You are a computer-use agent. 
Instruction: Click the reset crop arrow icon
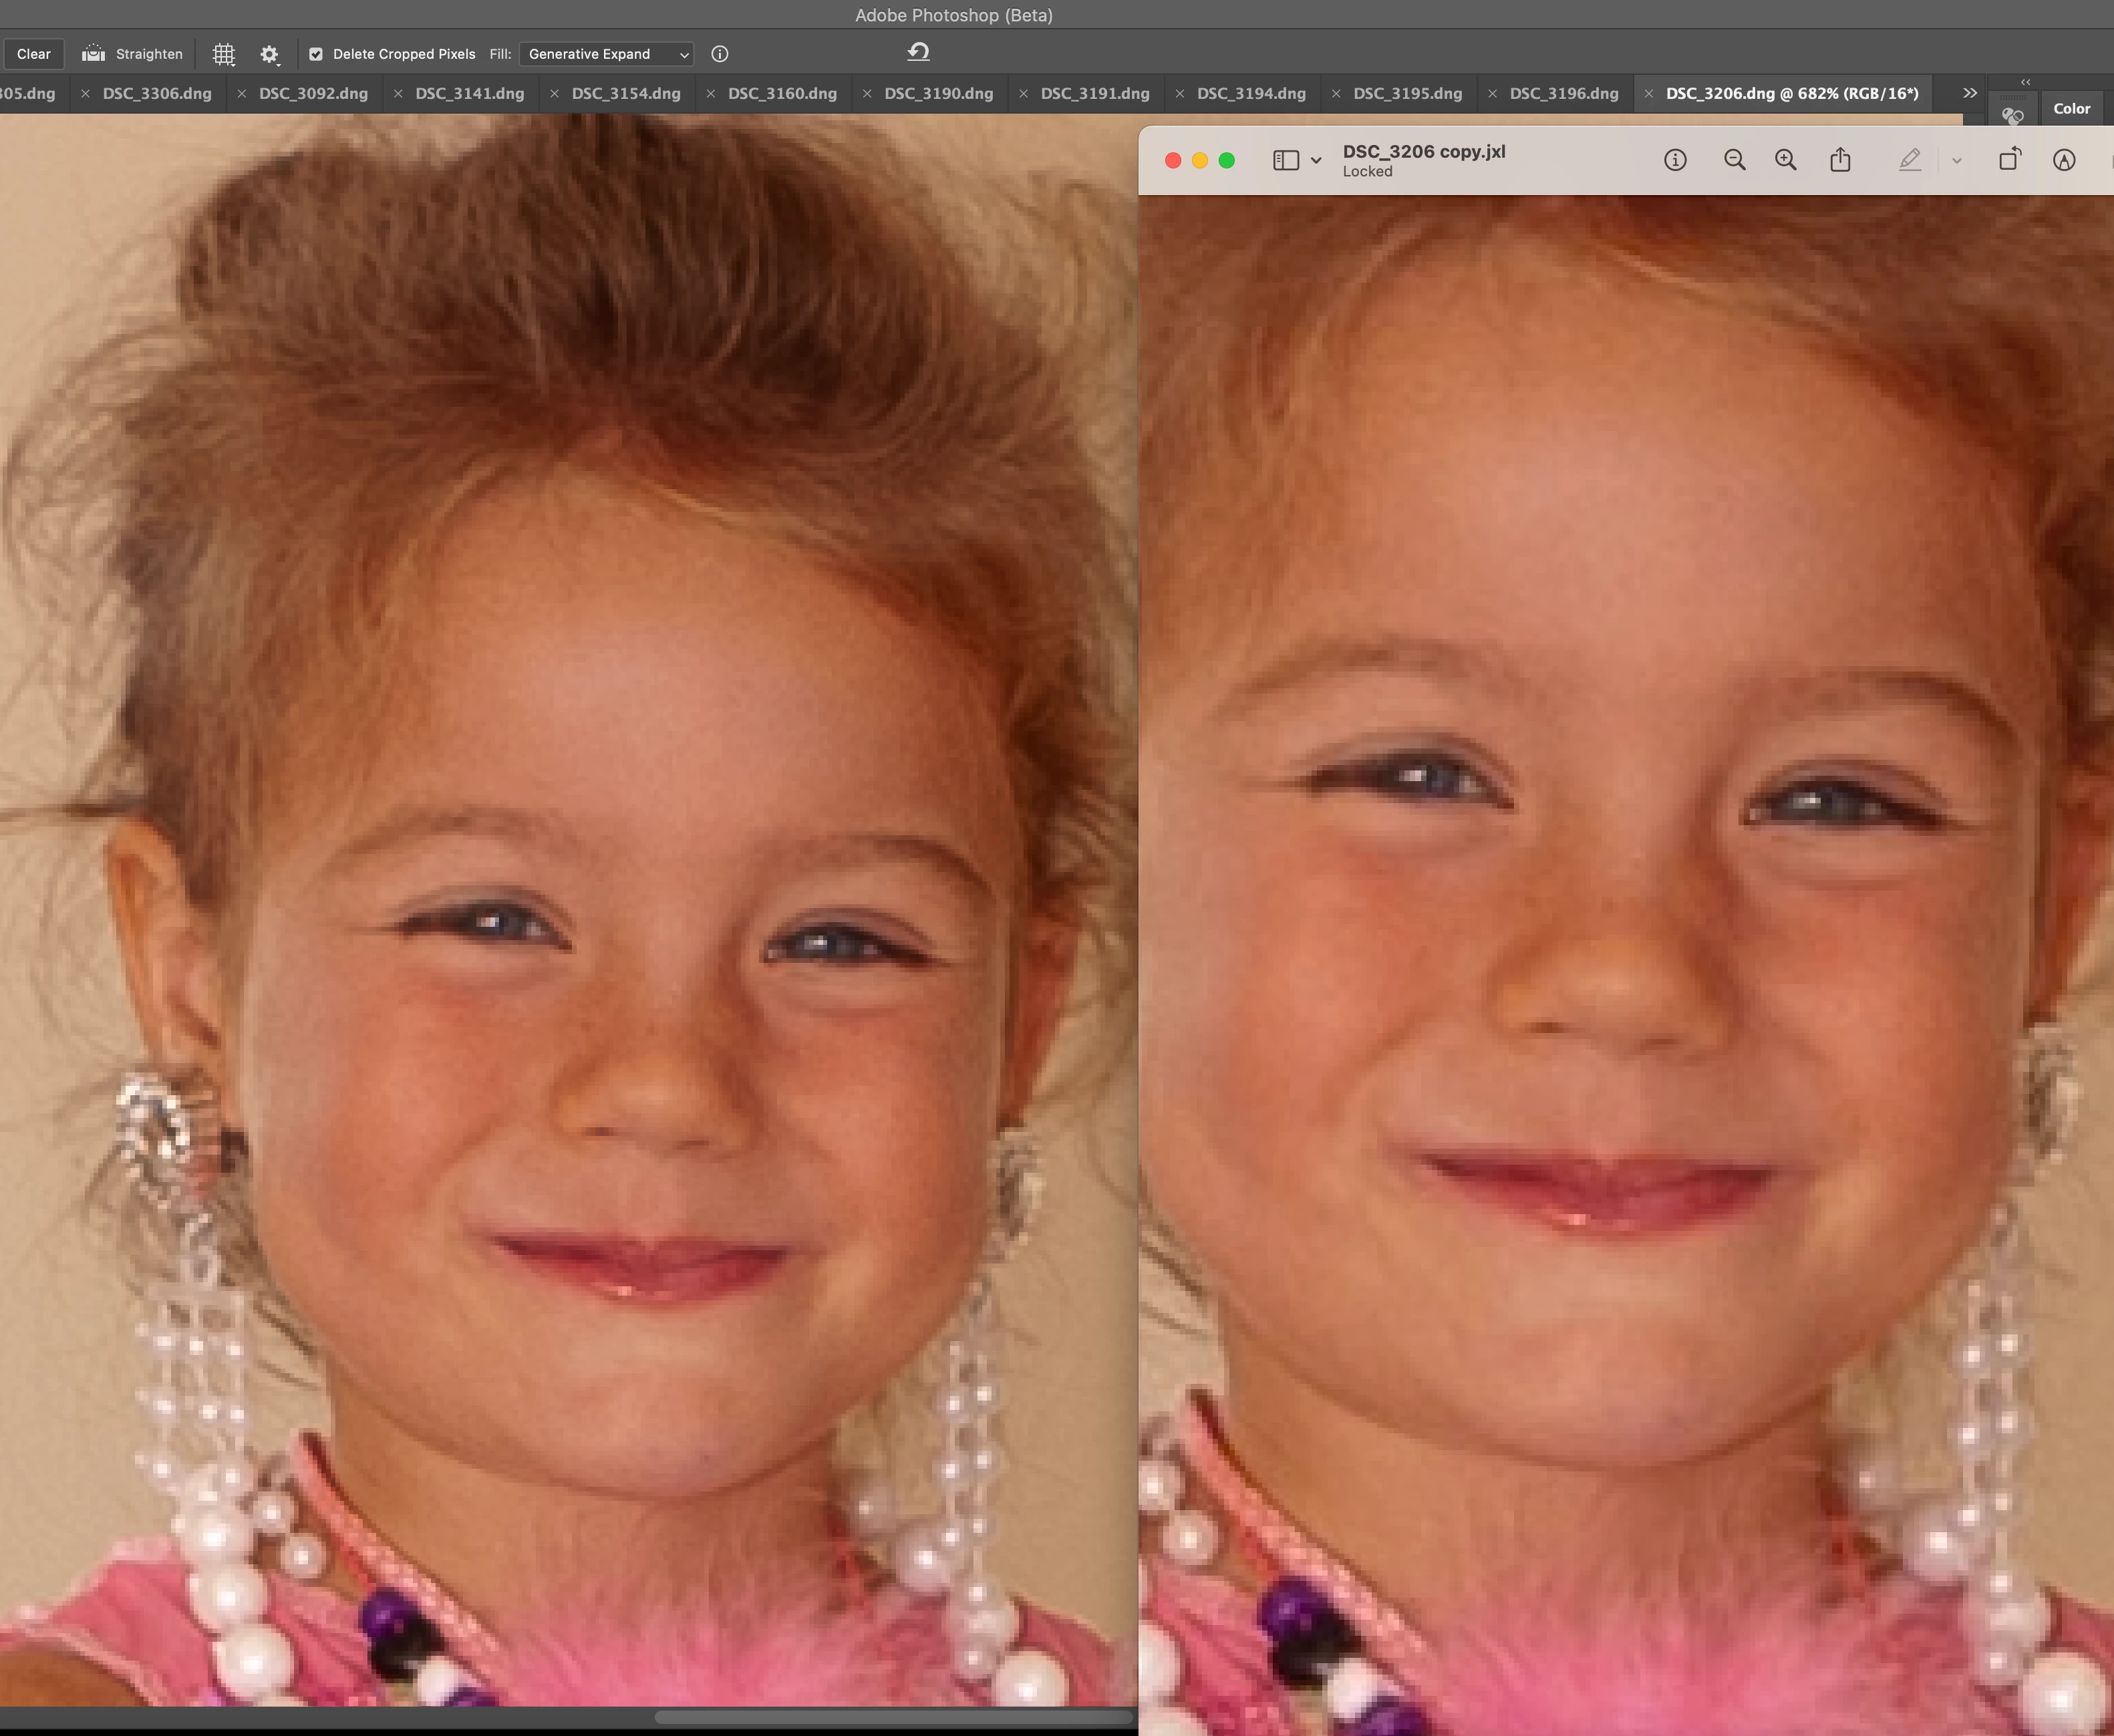(x=918, y=52)
